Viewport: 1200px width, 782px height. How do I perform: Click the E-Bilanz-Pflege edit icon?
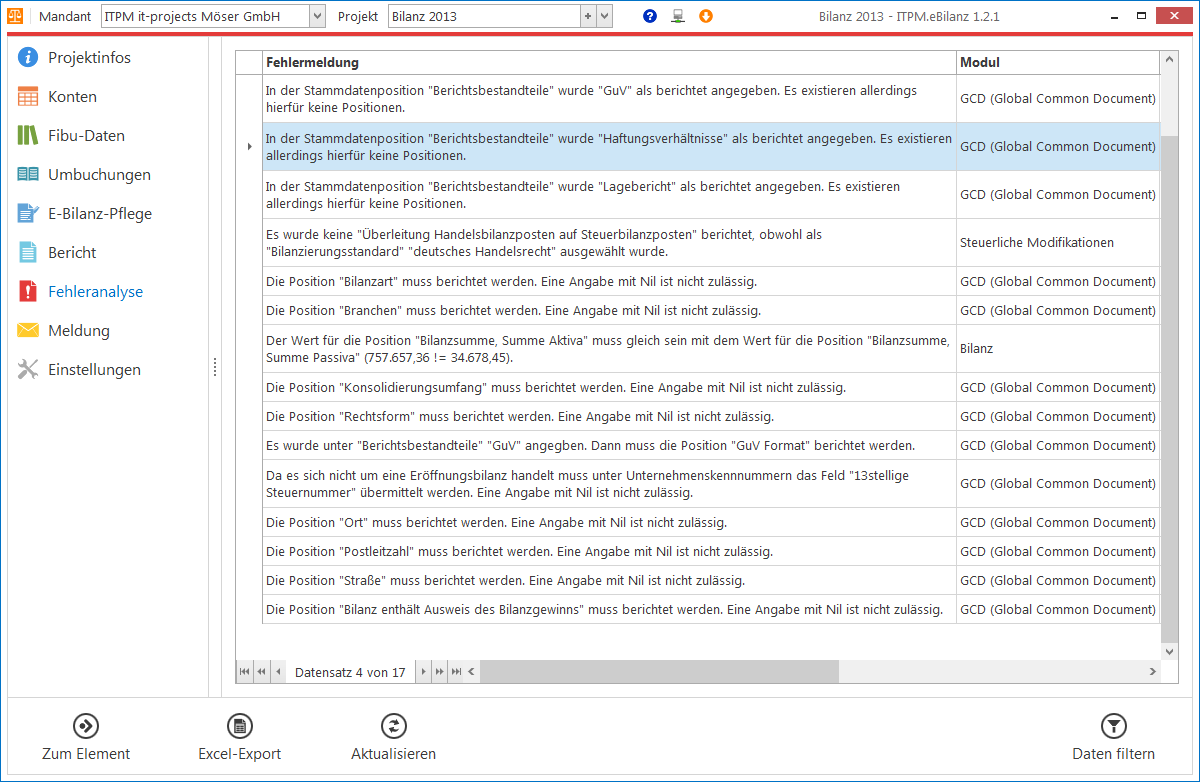click(x=28, y=213)
